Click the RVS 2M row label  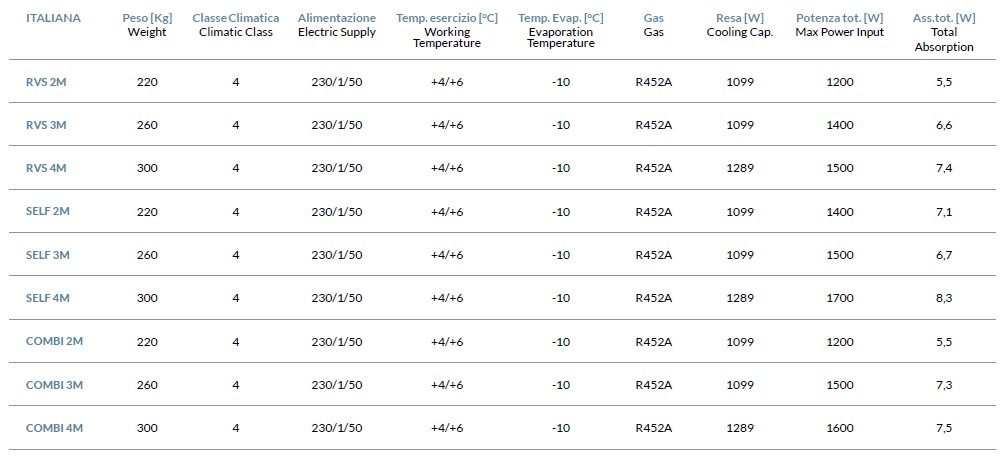[x=46, y=82]
